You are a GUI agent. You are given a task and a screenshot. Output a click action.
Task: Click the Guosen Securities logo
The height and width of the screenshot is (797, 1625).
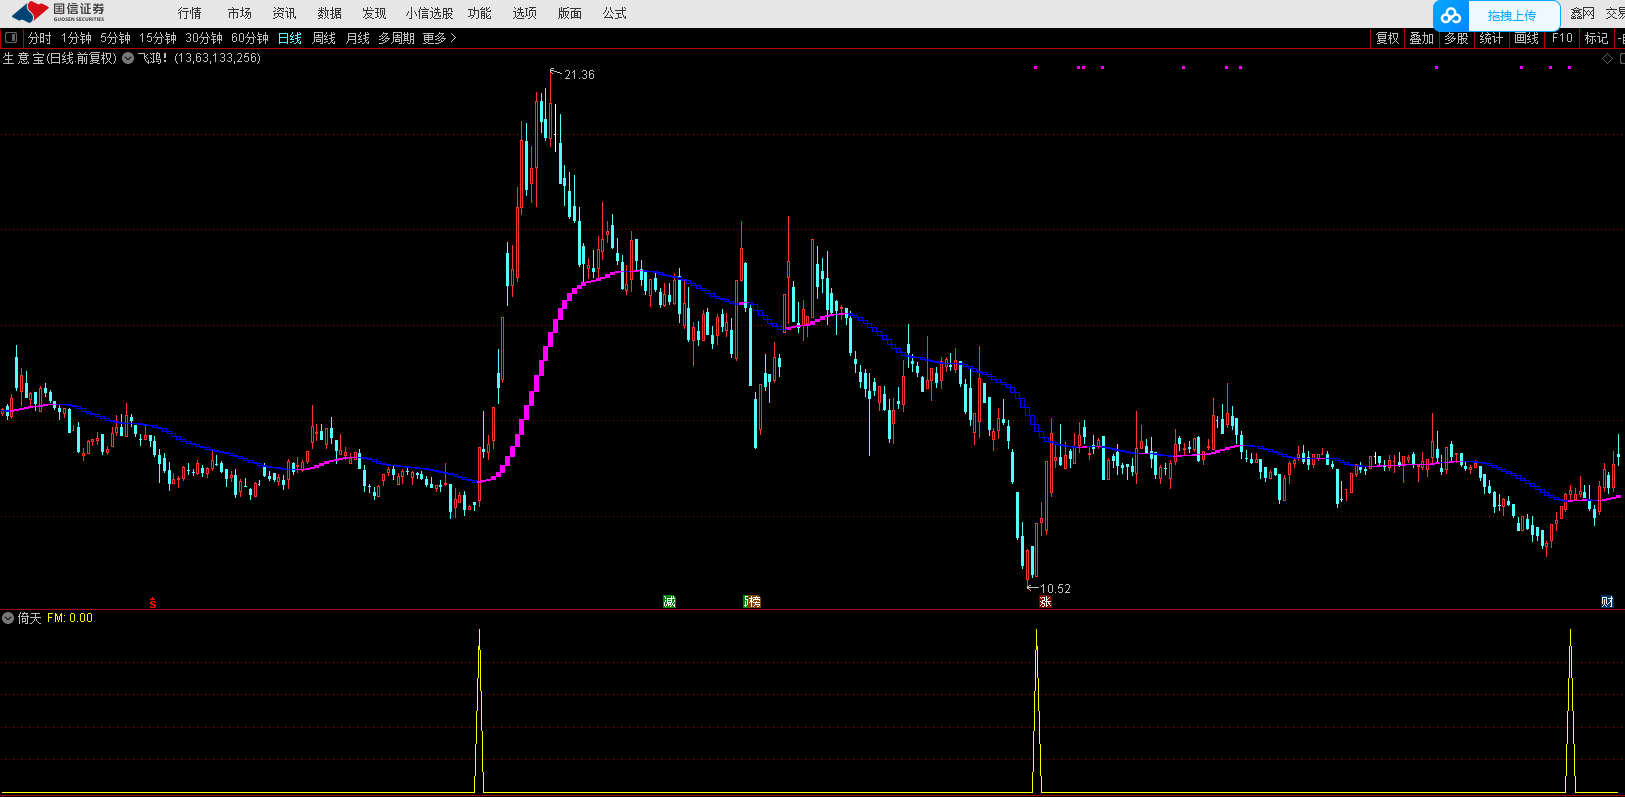tap(58, 13)
